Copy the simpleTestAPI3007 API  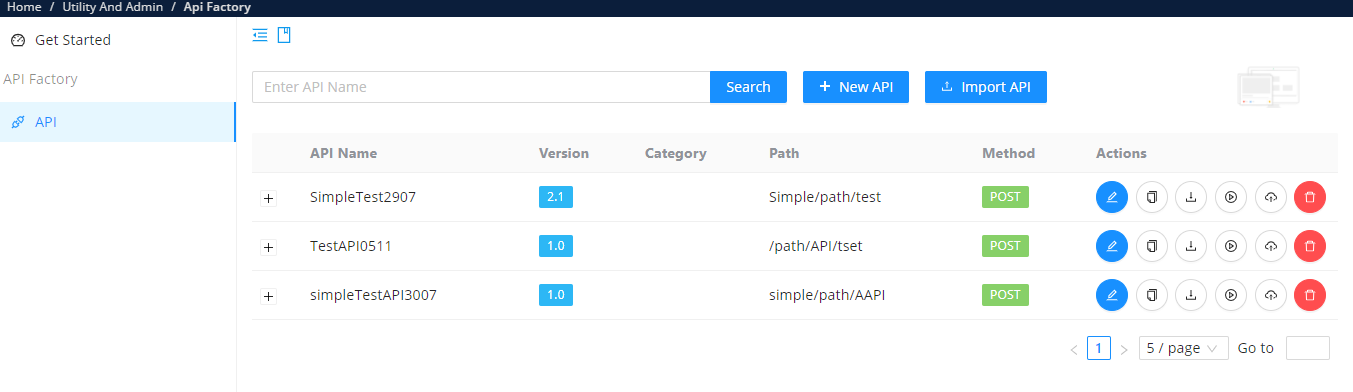[x=1152, y=295]
